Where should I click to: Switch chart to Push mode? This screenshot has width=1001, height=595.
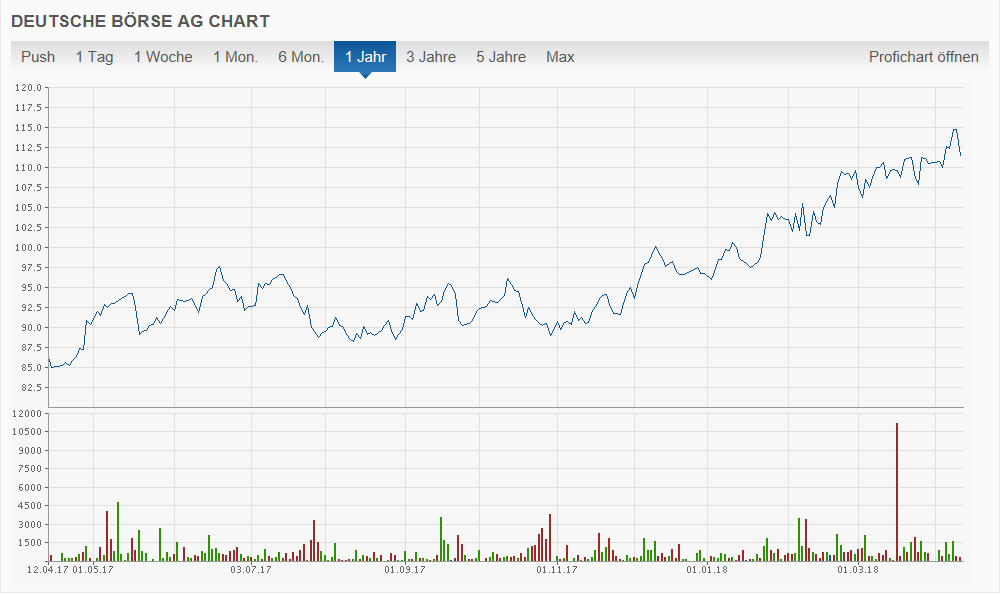tap(38, 57)
